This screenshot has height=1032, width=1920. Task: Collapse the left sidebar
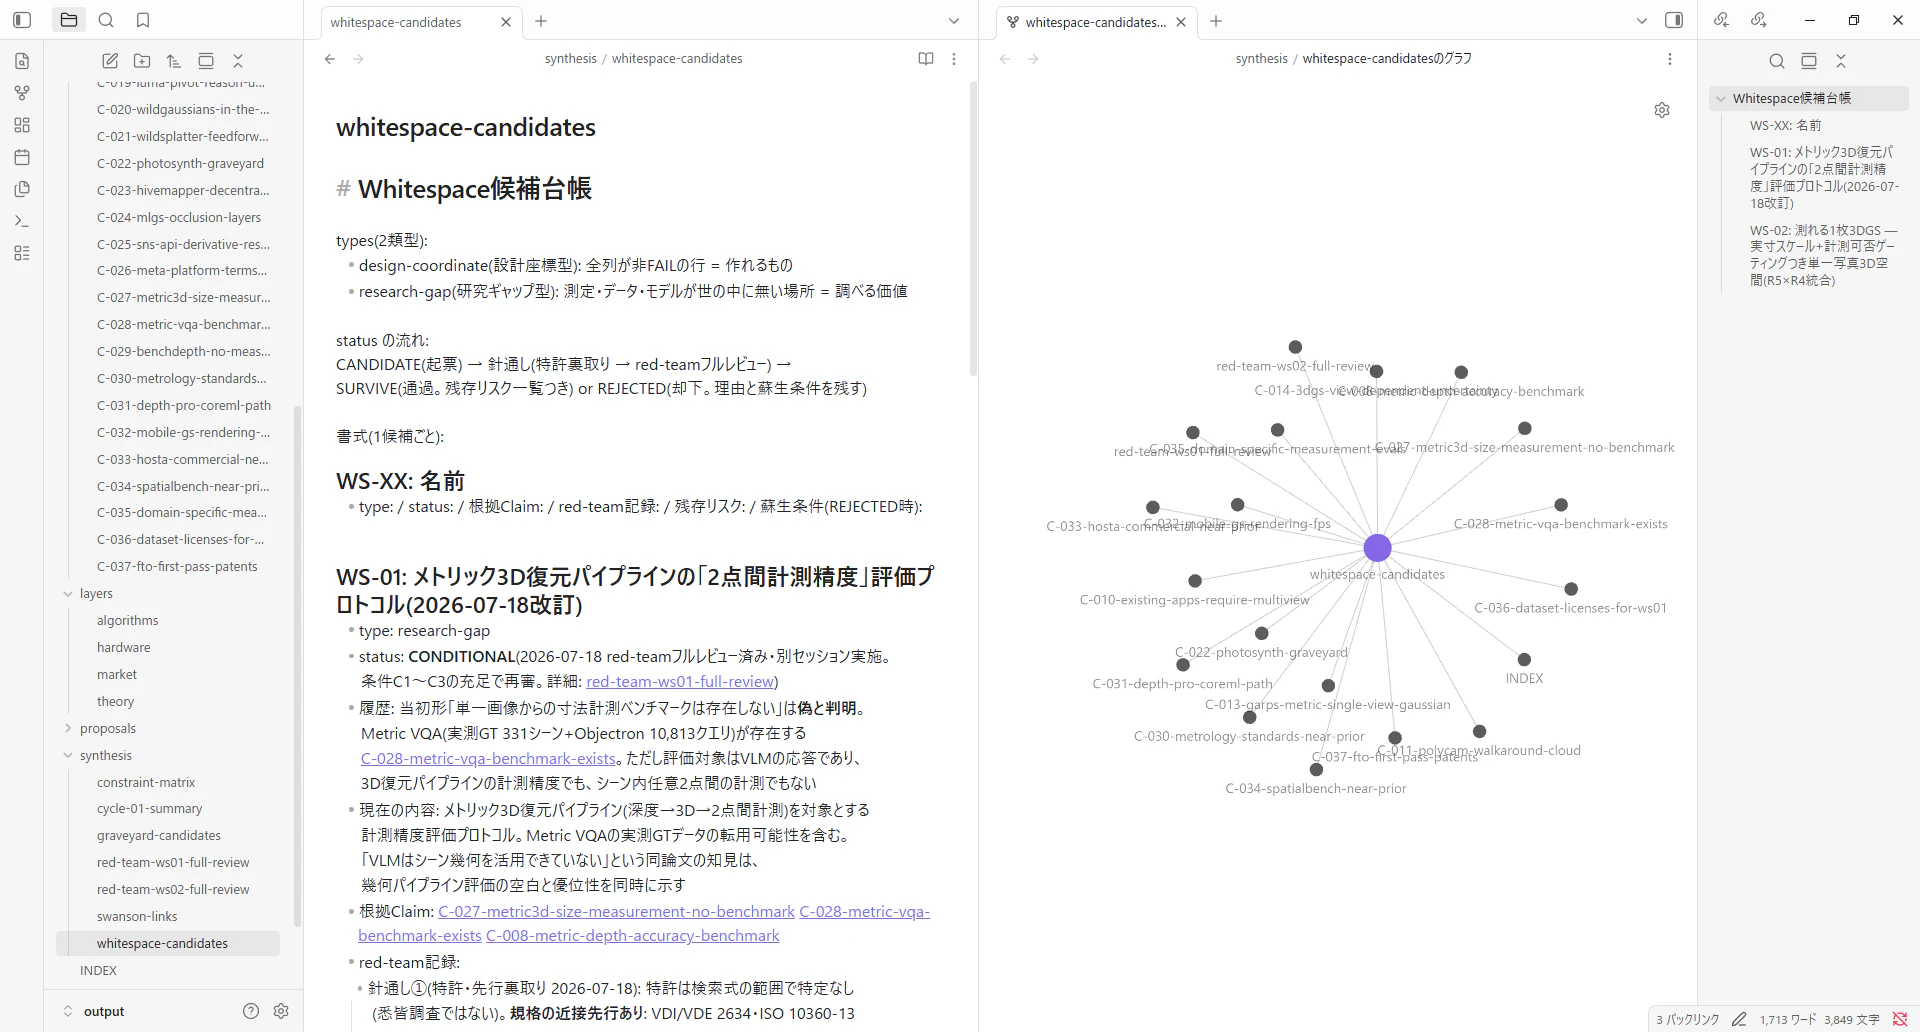pos(22,20)
